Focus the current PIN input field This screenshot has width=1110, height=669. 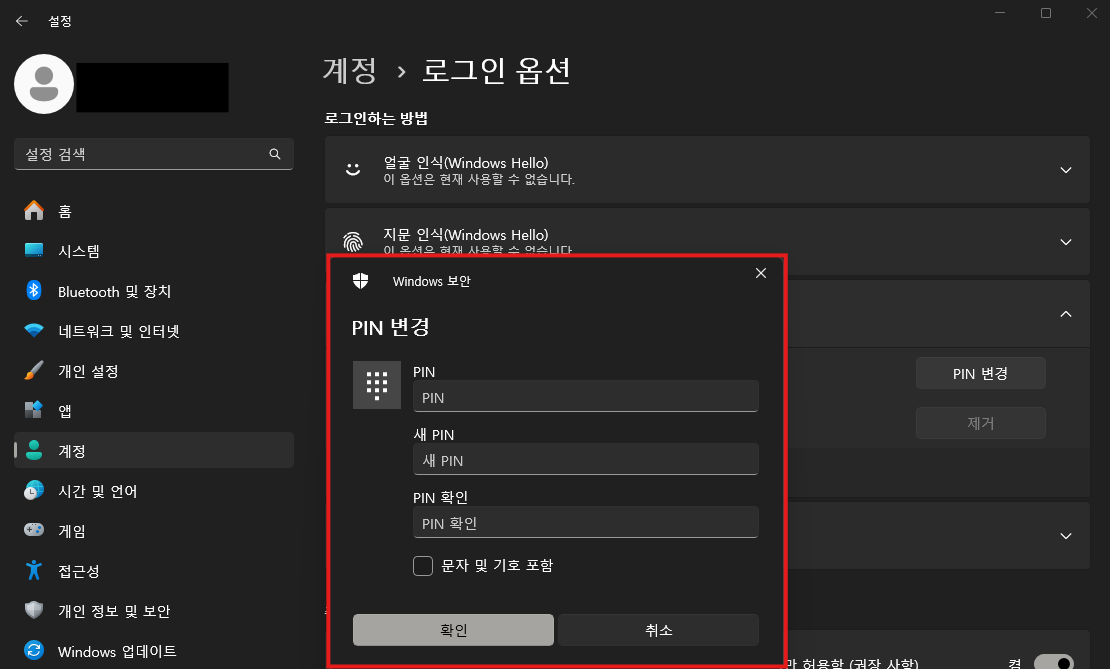[585, 396]
